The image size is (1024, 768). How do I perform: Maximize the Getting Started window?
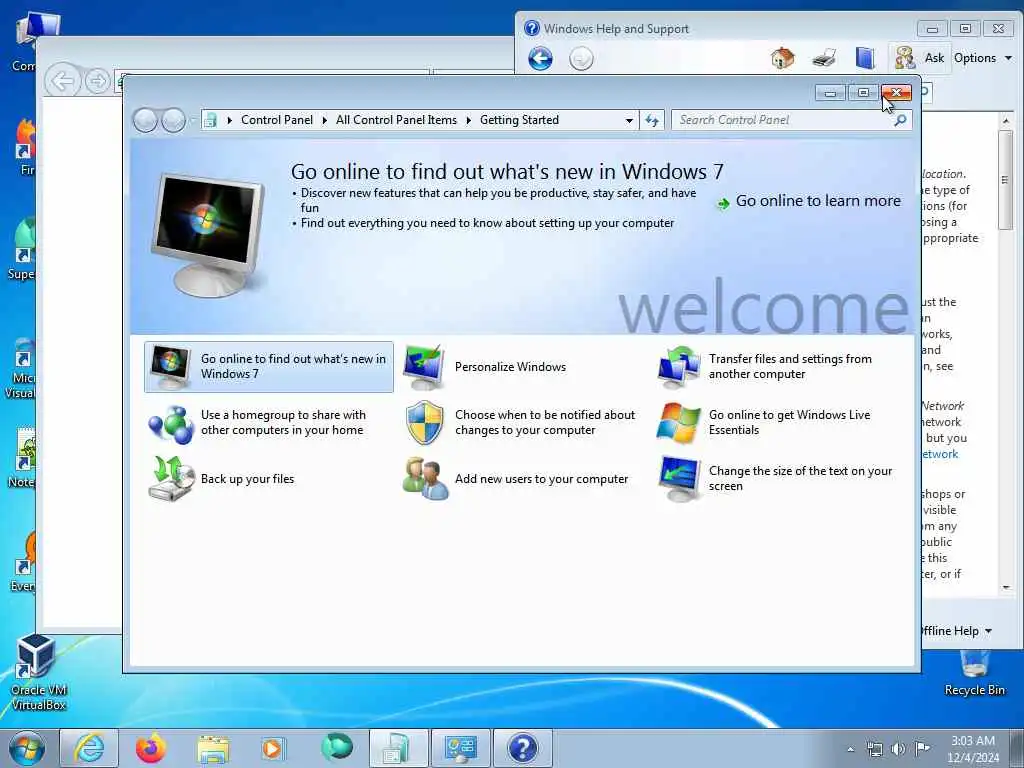863,93
